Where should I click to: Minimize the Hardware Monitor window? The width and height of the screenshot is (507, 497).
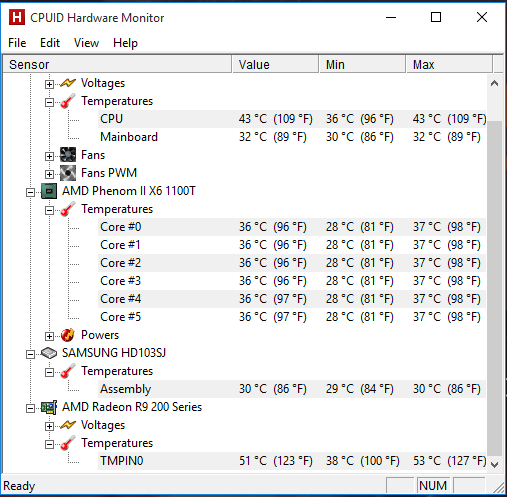[x=391, y=17]
